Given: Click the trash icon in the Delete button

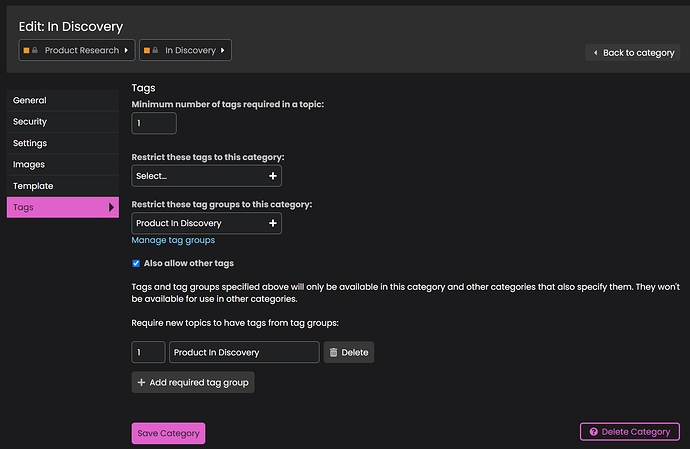Looking at the screenshot, I should pos(334,352).
